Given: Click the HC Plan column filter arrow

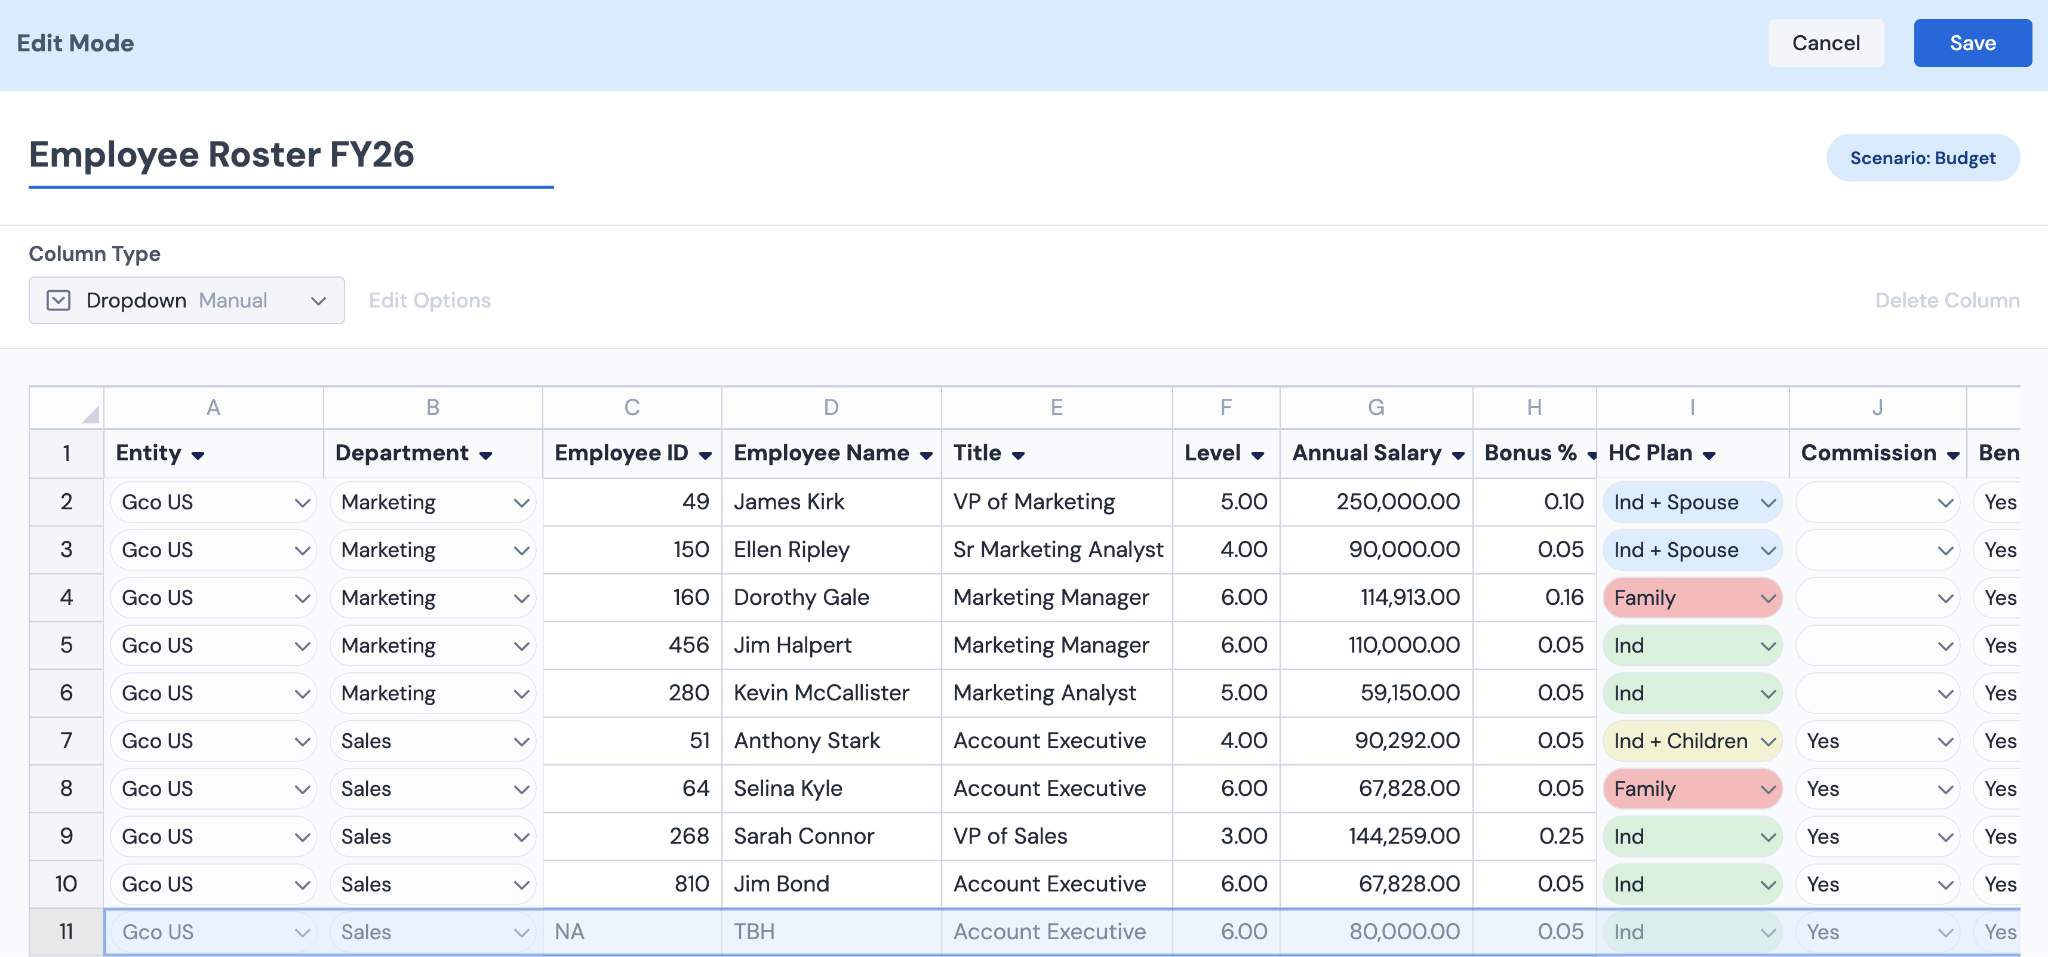Looking at the screenshot, I should (1709, 455).
